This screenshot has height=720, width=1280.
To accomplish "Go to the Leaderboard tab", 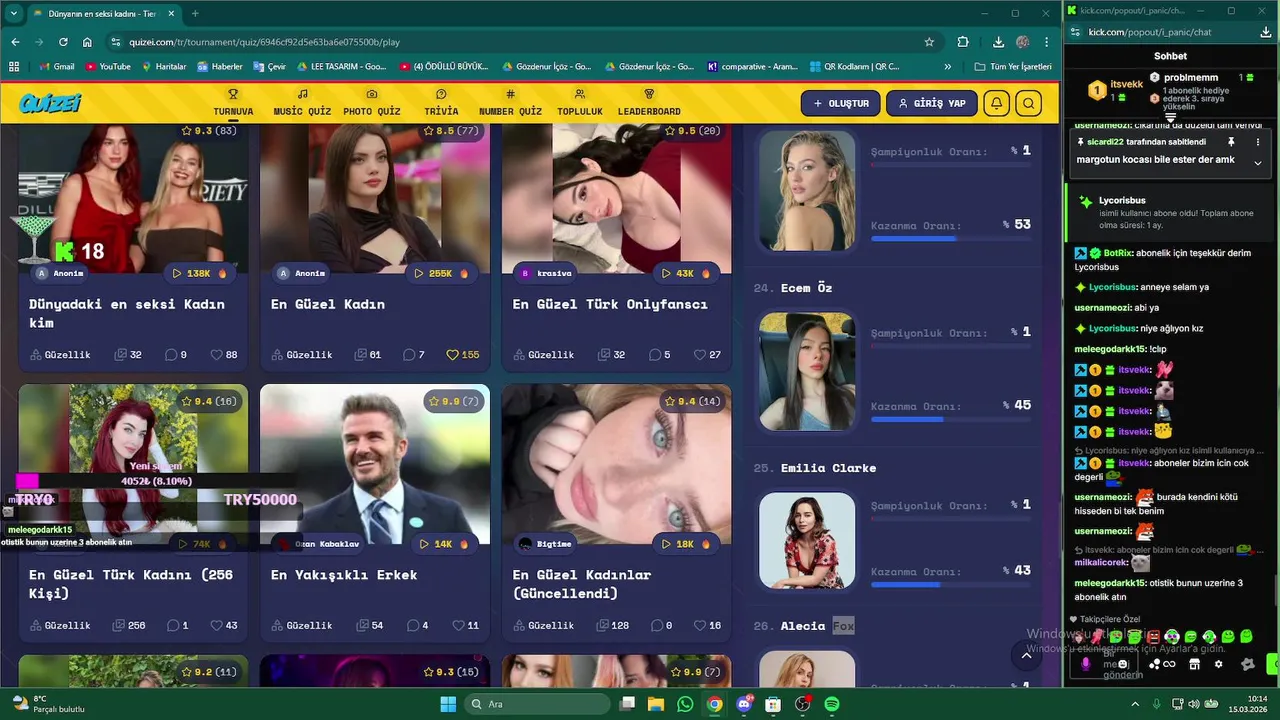I will tap(649, 103).
